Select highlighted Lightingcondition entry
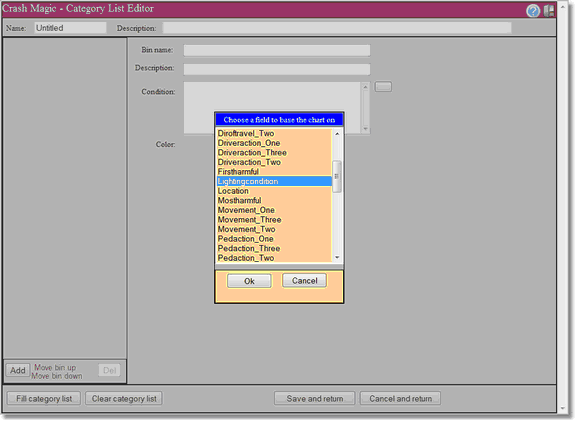The width and height of the screenshot is (576, 422). [x=274, y=181]
